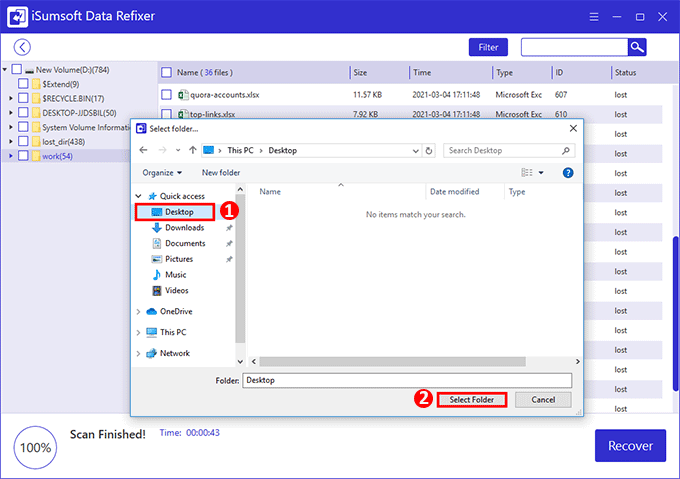Toggle the select-all checkbox beside Name header
The width and height of the screenshot is (680, 479).
166,73
